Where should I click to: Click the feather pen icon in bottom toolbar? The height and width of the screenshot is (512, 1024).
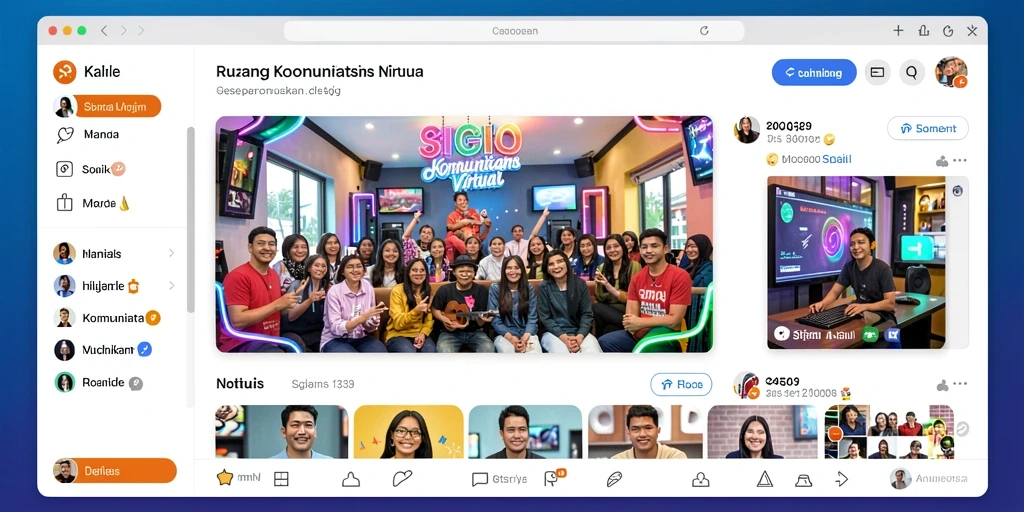(614, 479)
